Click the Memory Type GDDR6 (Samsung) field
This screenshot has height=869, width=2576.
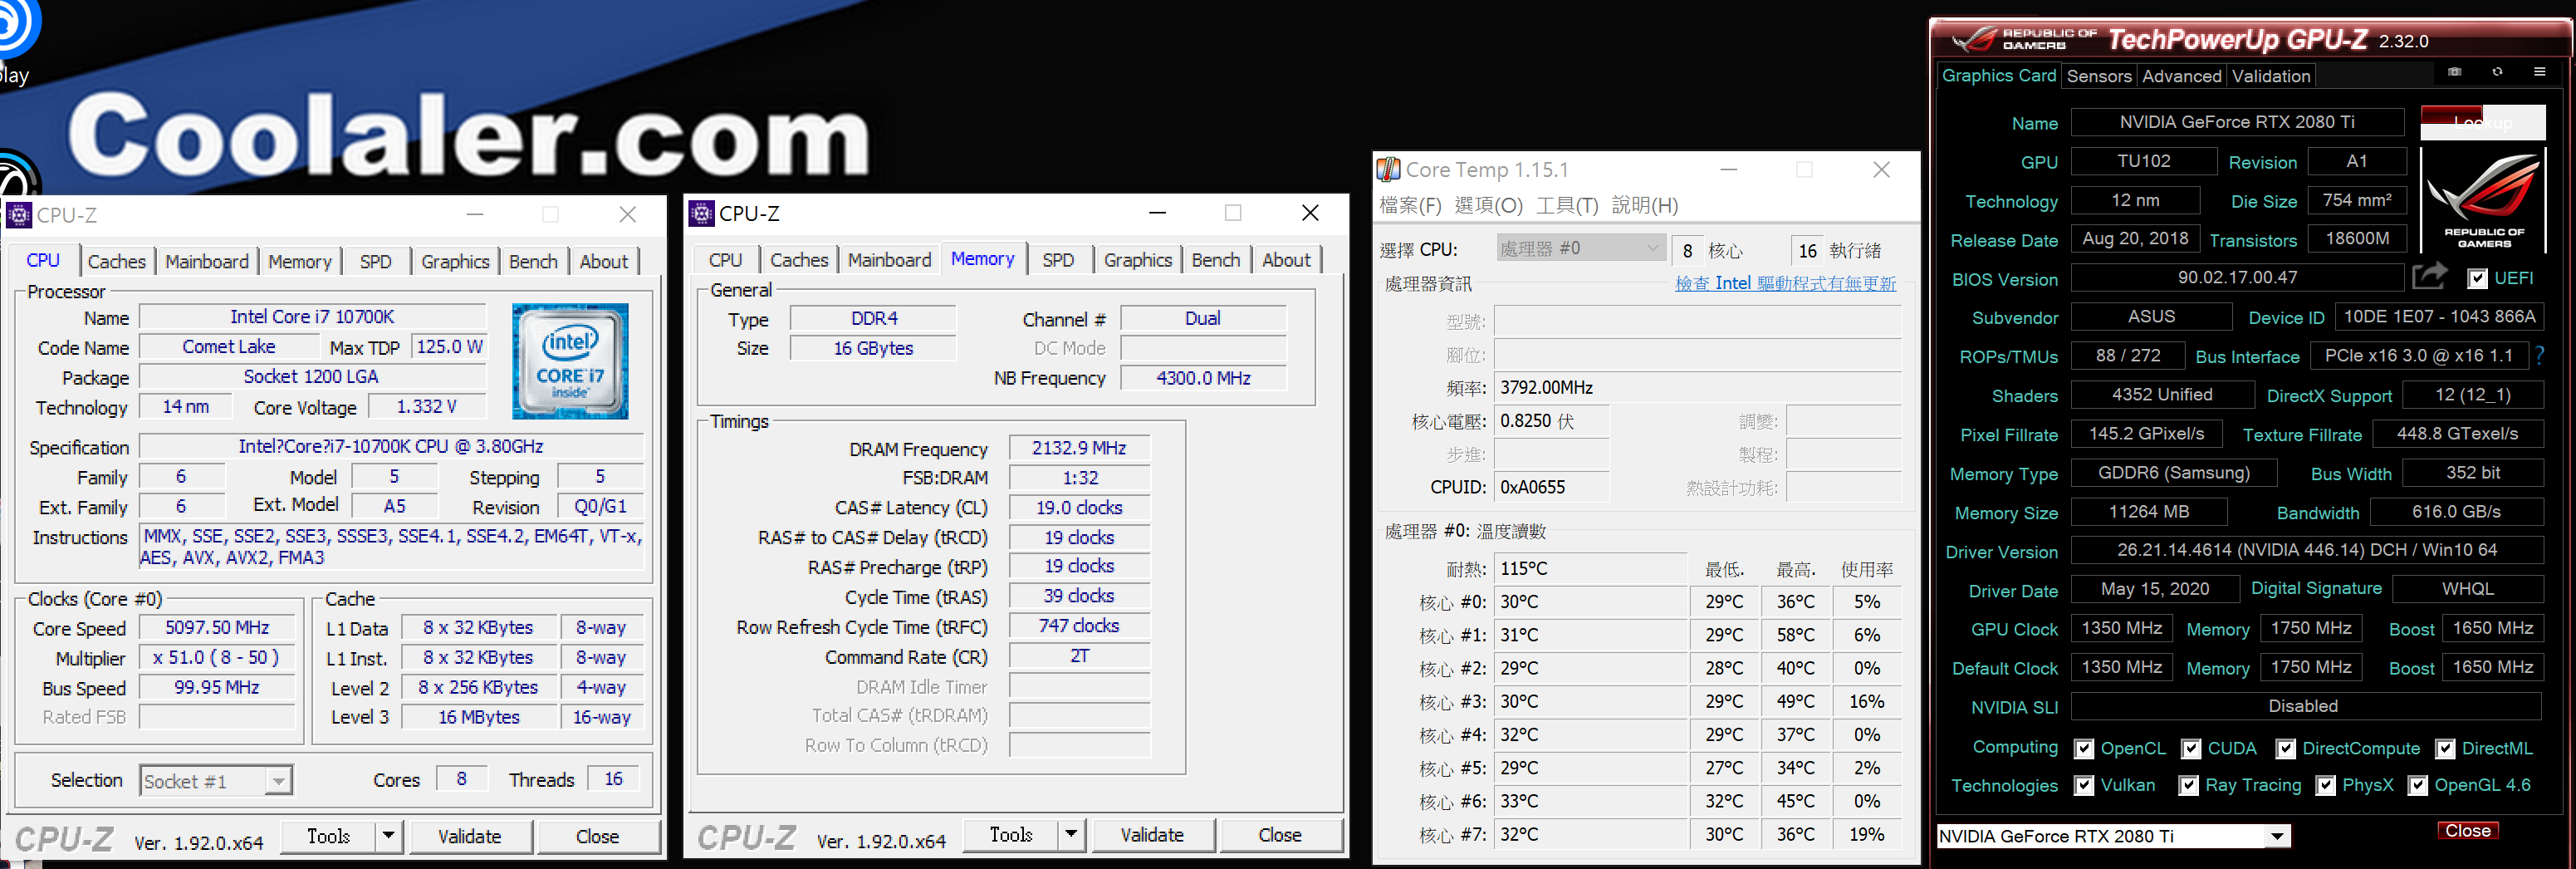click(2174, 472)
